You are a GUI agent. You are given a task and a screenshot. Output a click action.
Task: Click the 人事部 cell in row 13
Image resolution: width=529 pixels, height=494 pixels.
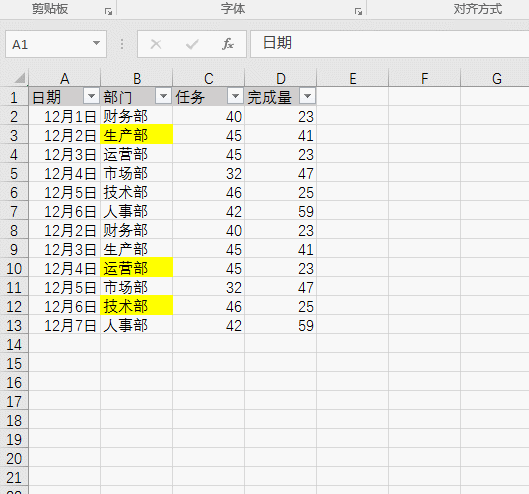[x=137, y=325]
